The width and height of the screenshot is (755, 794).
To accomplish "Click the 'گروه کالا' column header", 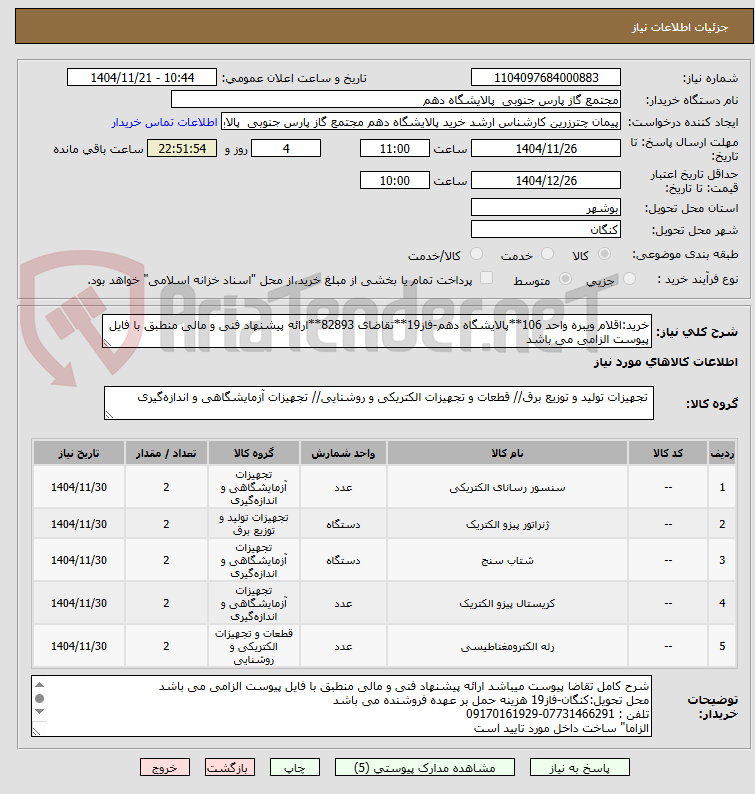I will 254,453.
